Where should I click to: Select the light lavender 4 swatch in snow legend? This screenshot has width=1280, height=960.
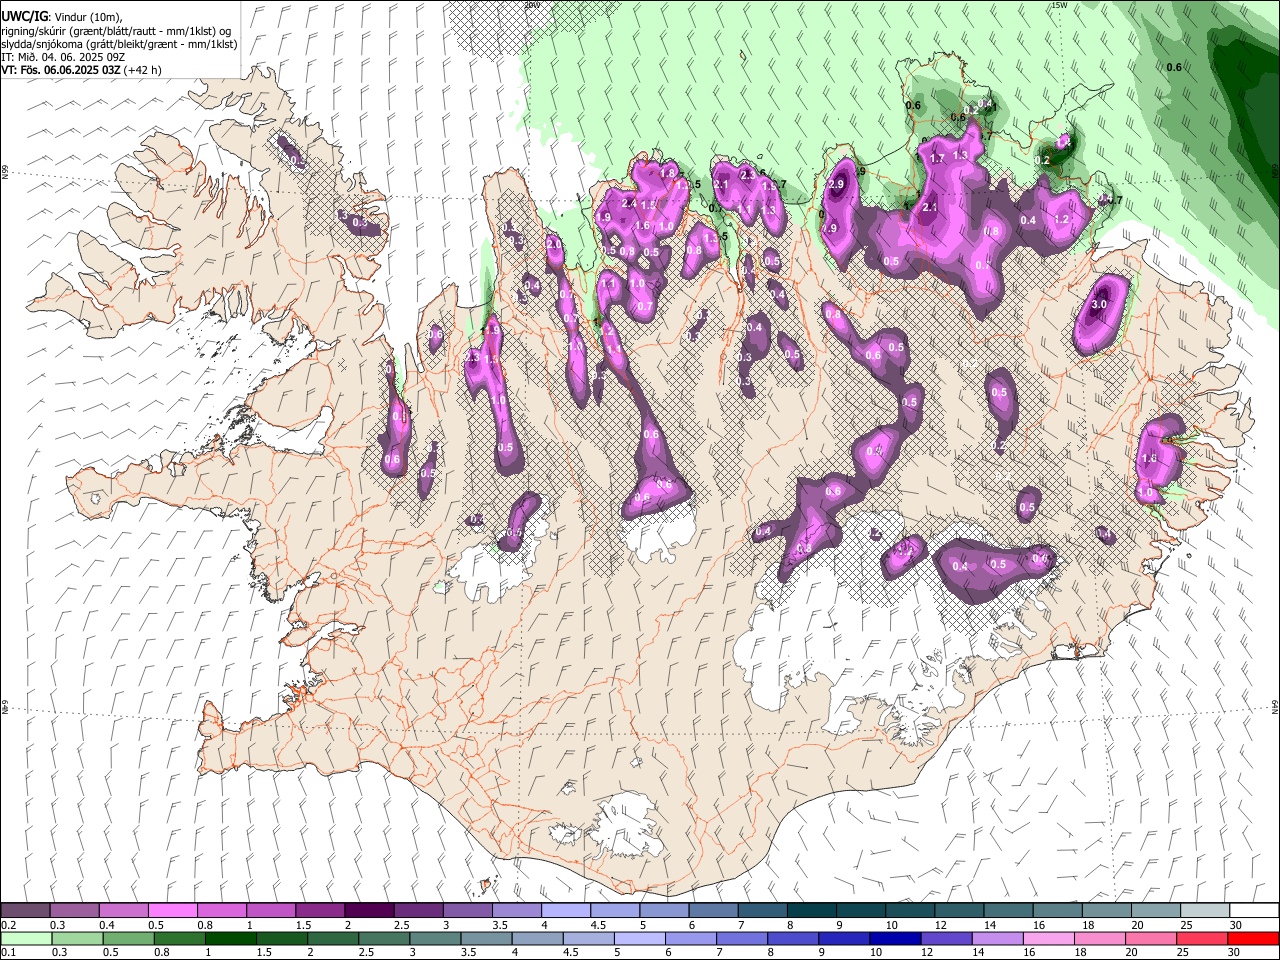[564, 911]
